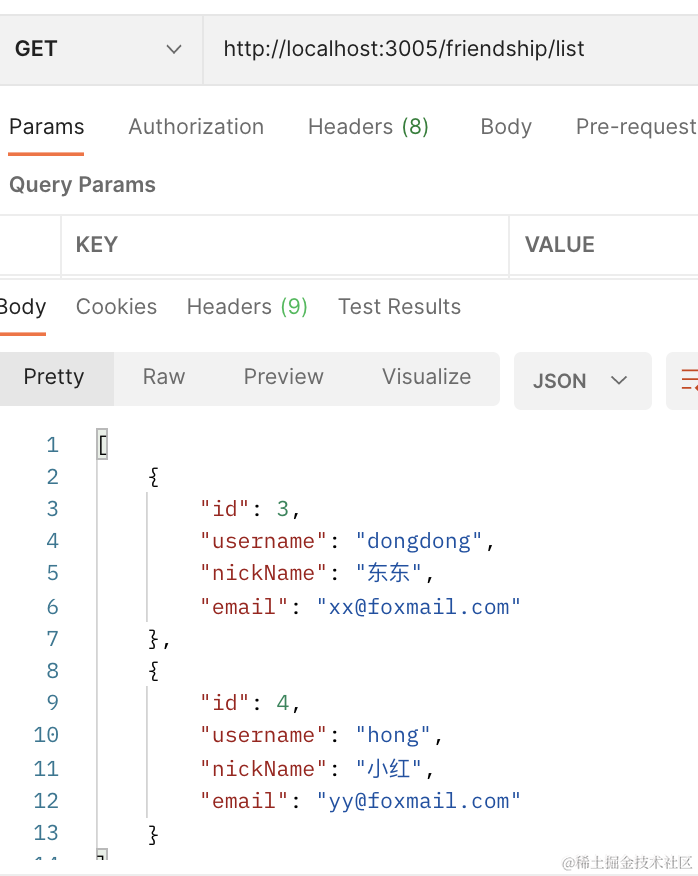Switch response view to Raw

[164, 377]
